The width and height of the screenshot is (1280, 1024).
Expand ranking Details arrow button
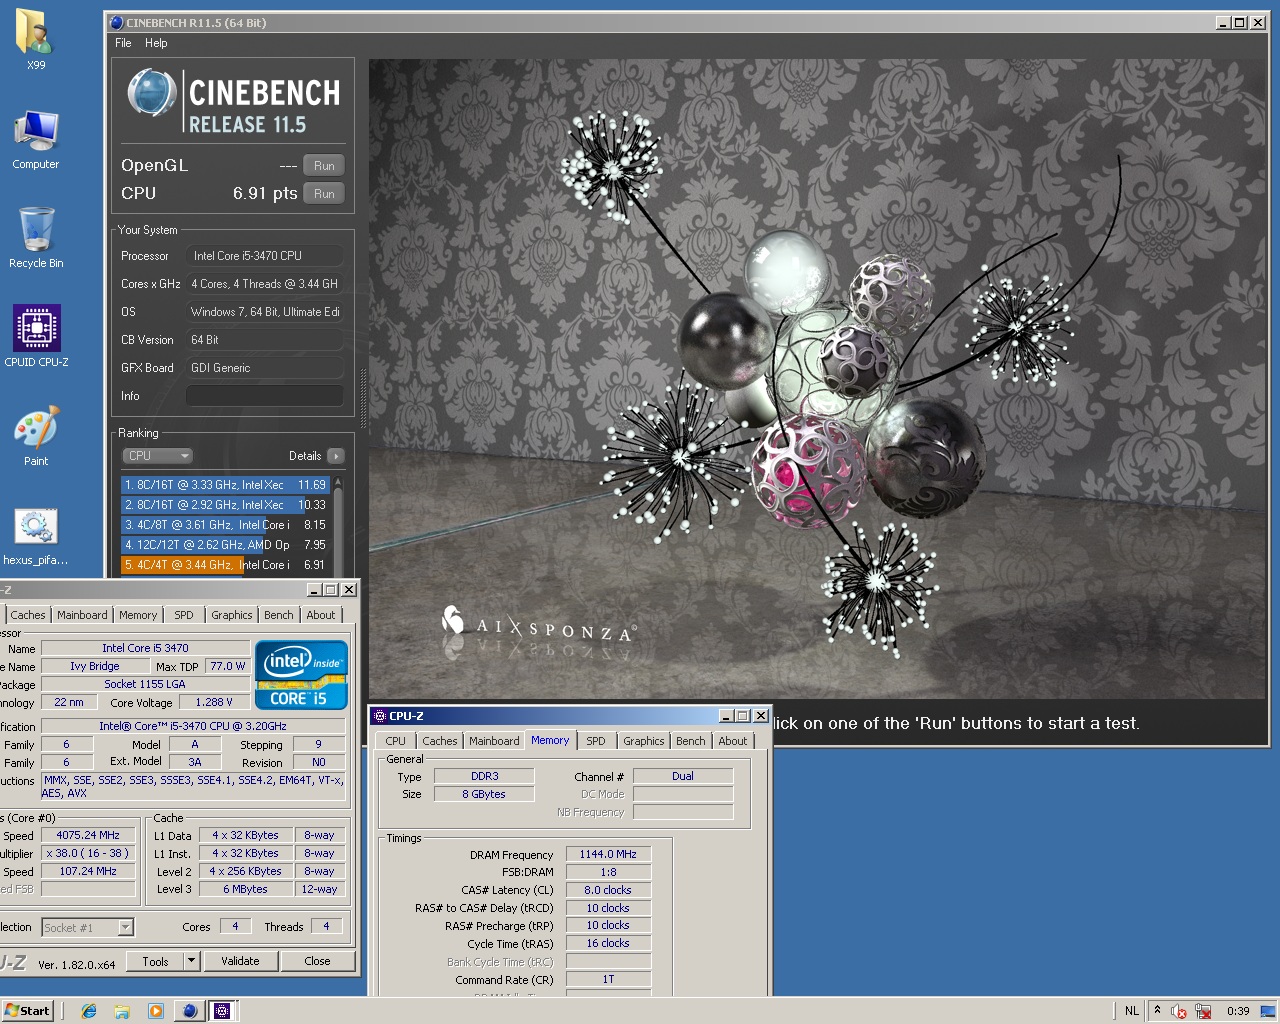336,456
